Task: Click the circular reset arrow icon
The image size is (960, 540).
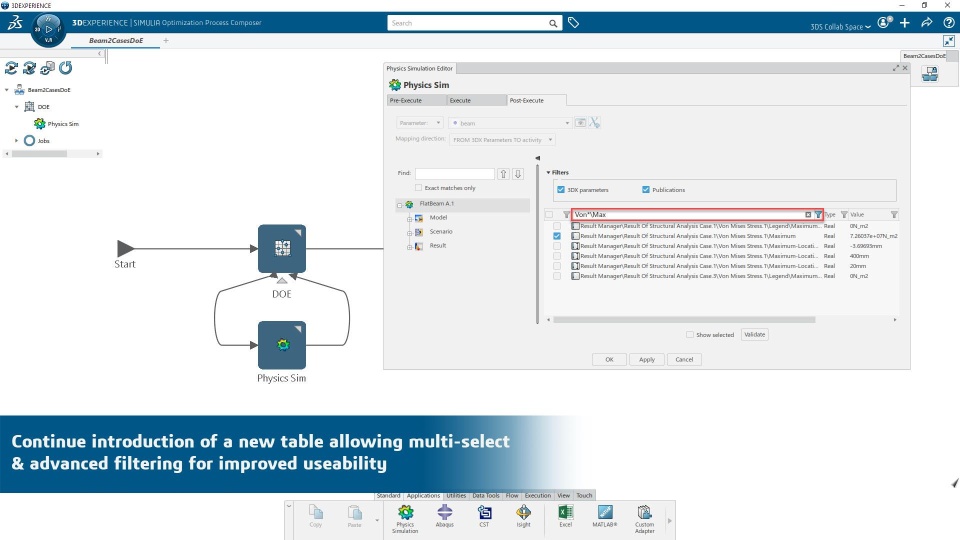Action: [66, 68]
